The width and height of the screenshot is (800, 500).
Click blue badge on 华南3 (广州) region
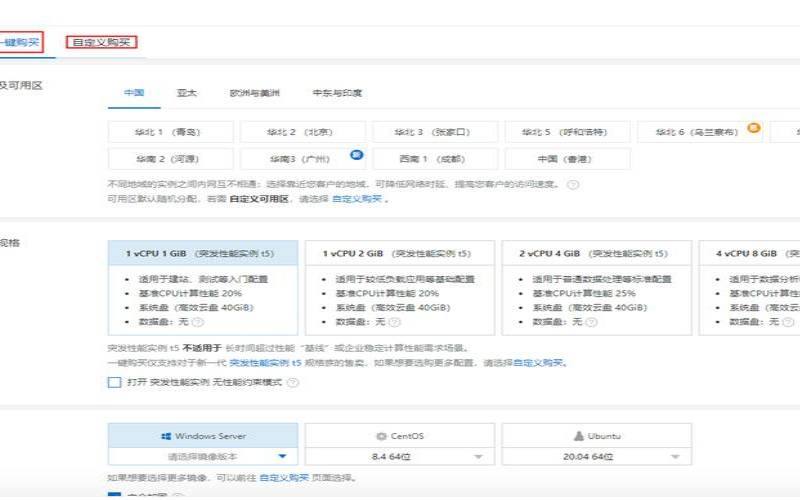point(357,154)
